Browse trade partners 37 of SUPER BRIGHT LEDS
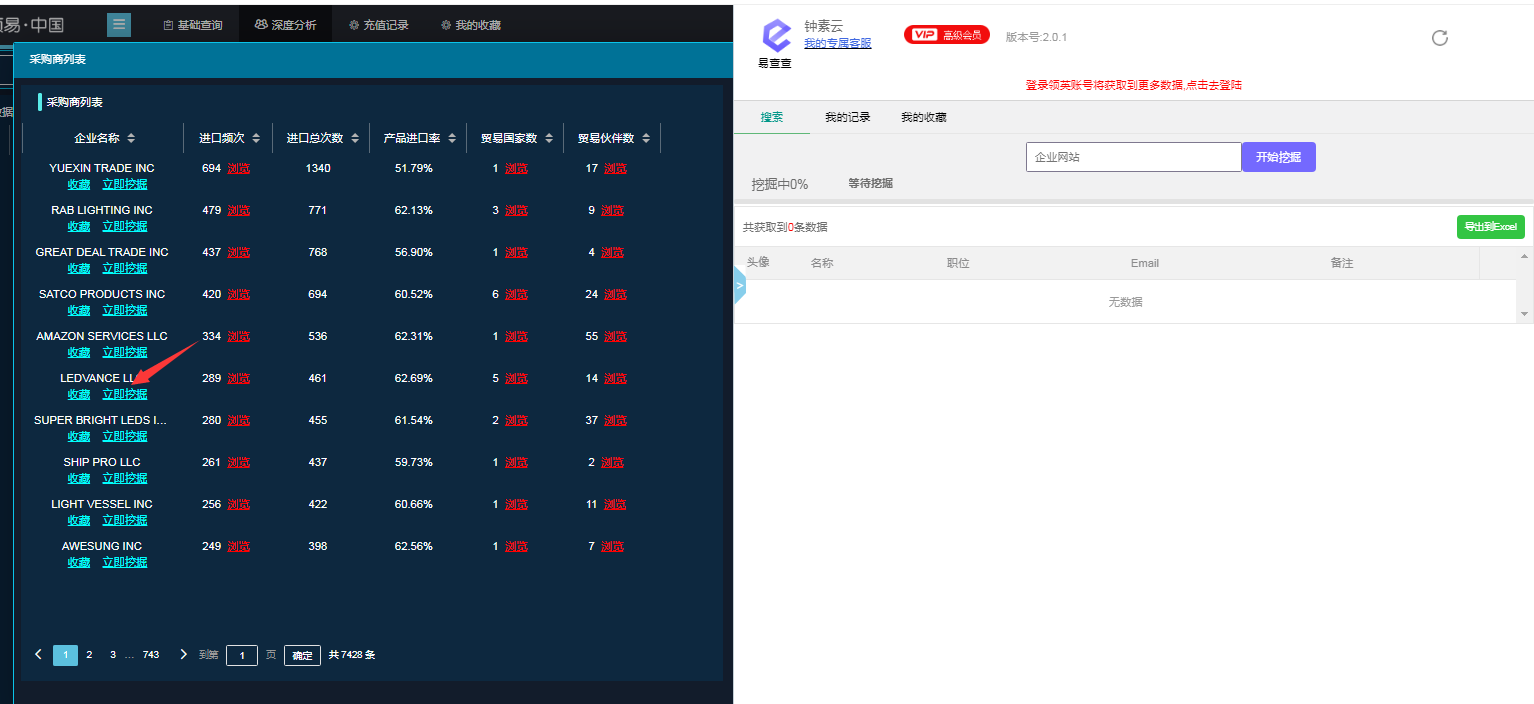 (615, 420)
